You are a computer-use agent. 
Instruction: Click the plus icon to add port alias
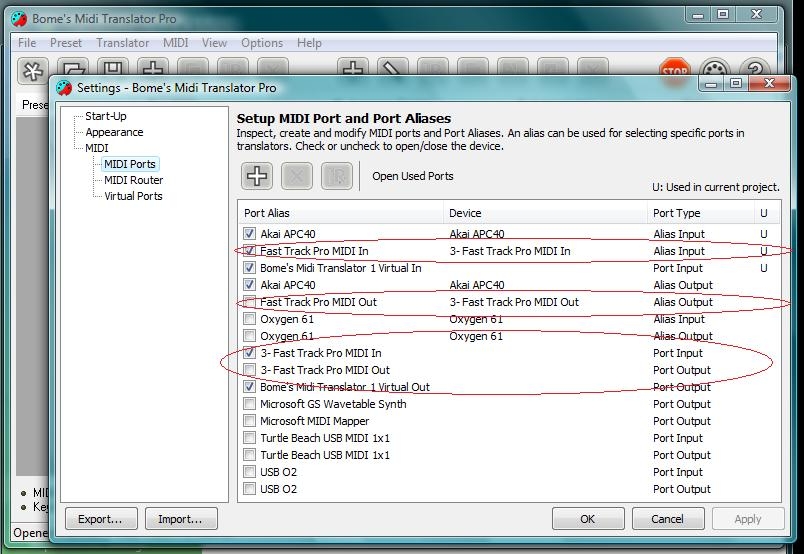pyautogui.click(x=257, y=176)
